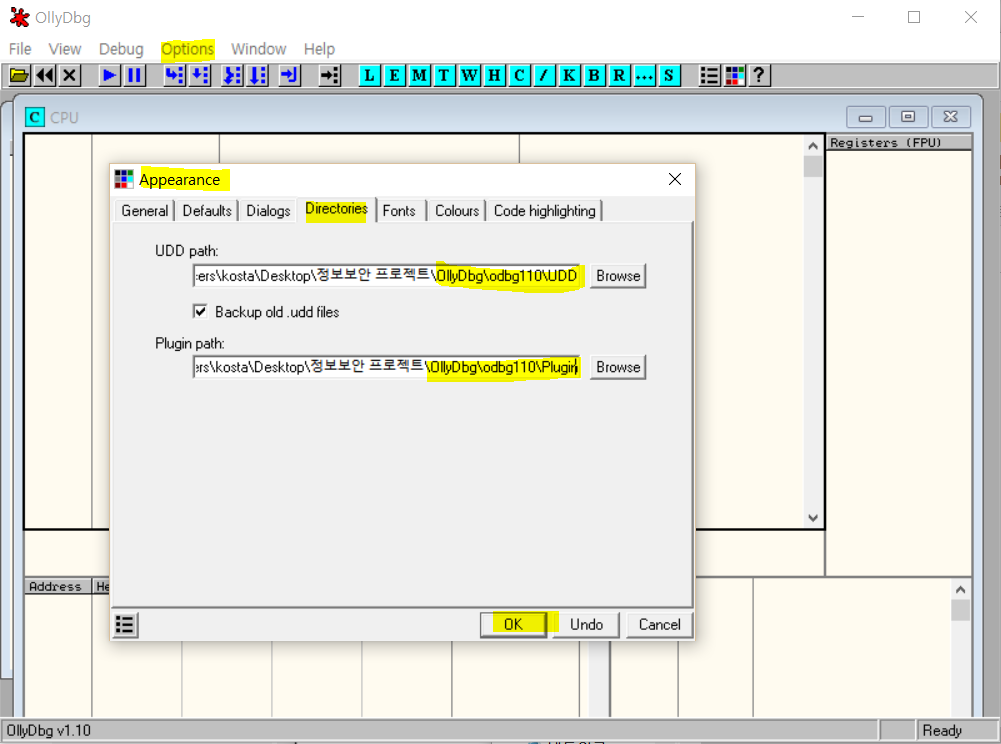Switch to the Defaults tab

[207, 211]
